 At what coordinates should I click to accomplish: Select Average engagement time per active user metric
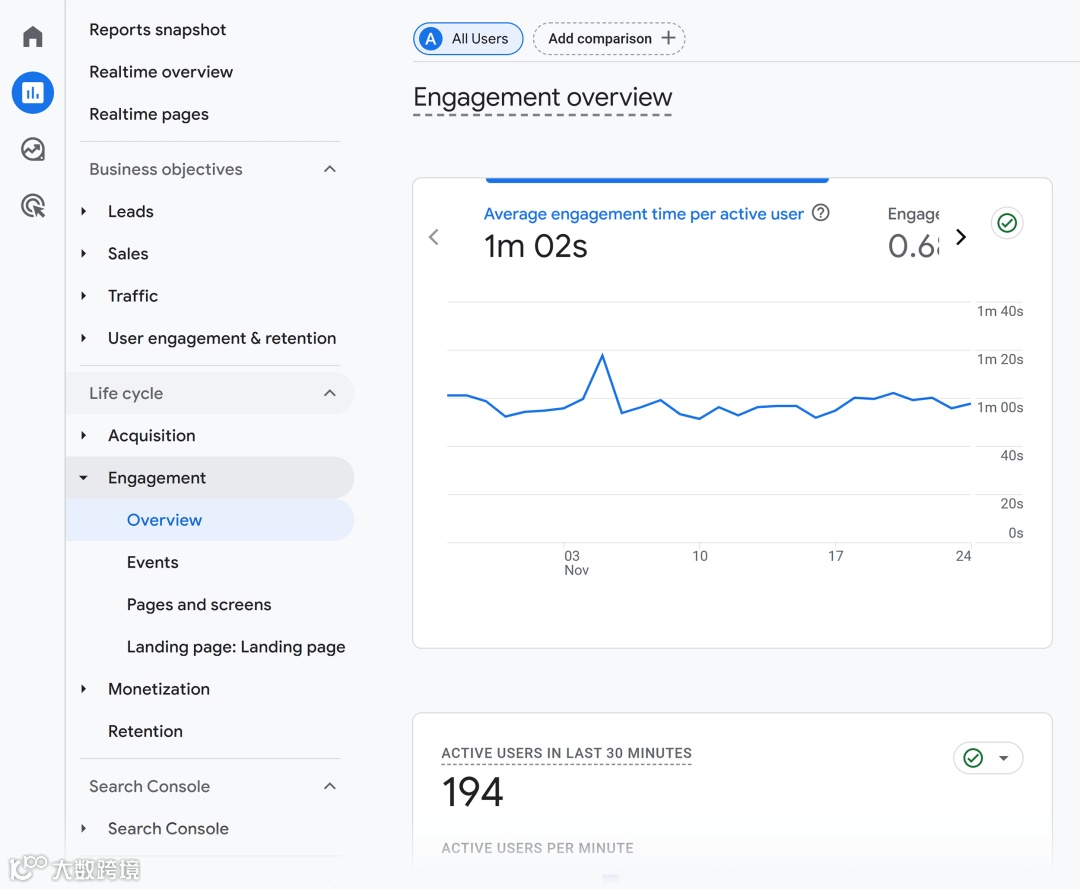click(643, 214)
